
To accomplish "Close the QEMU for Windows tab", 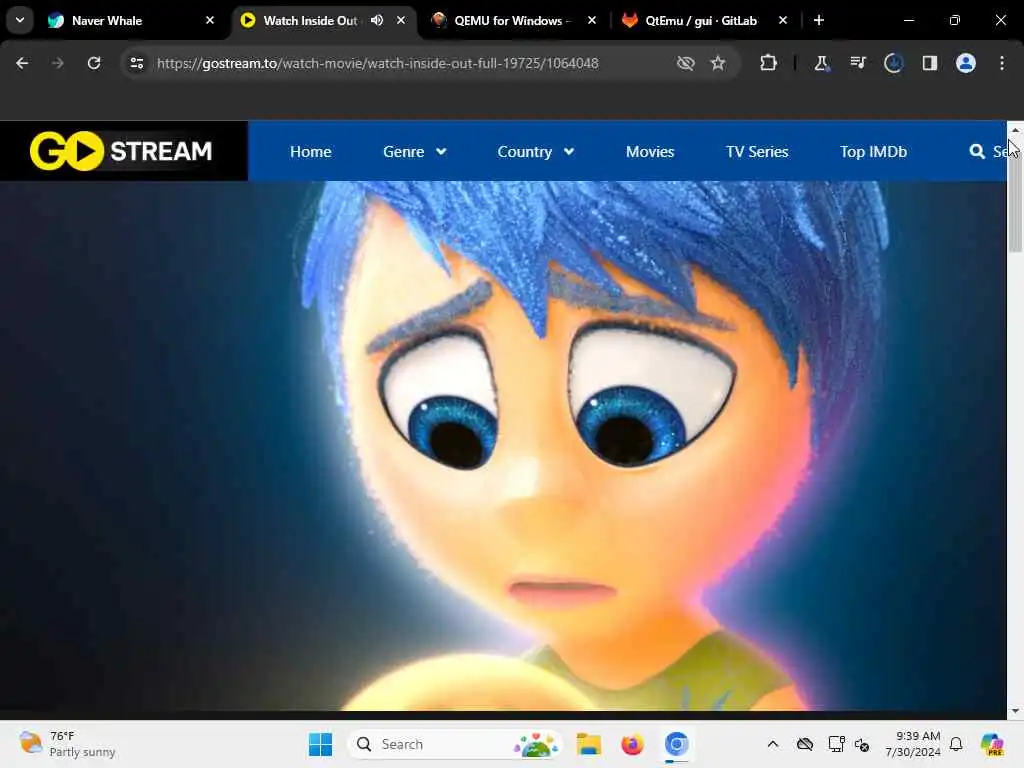I will (592, 20).
